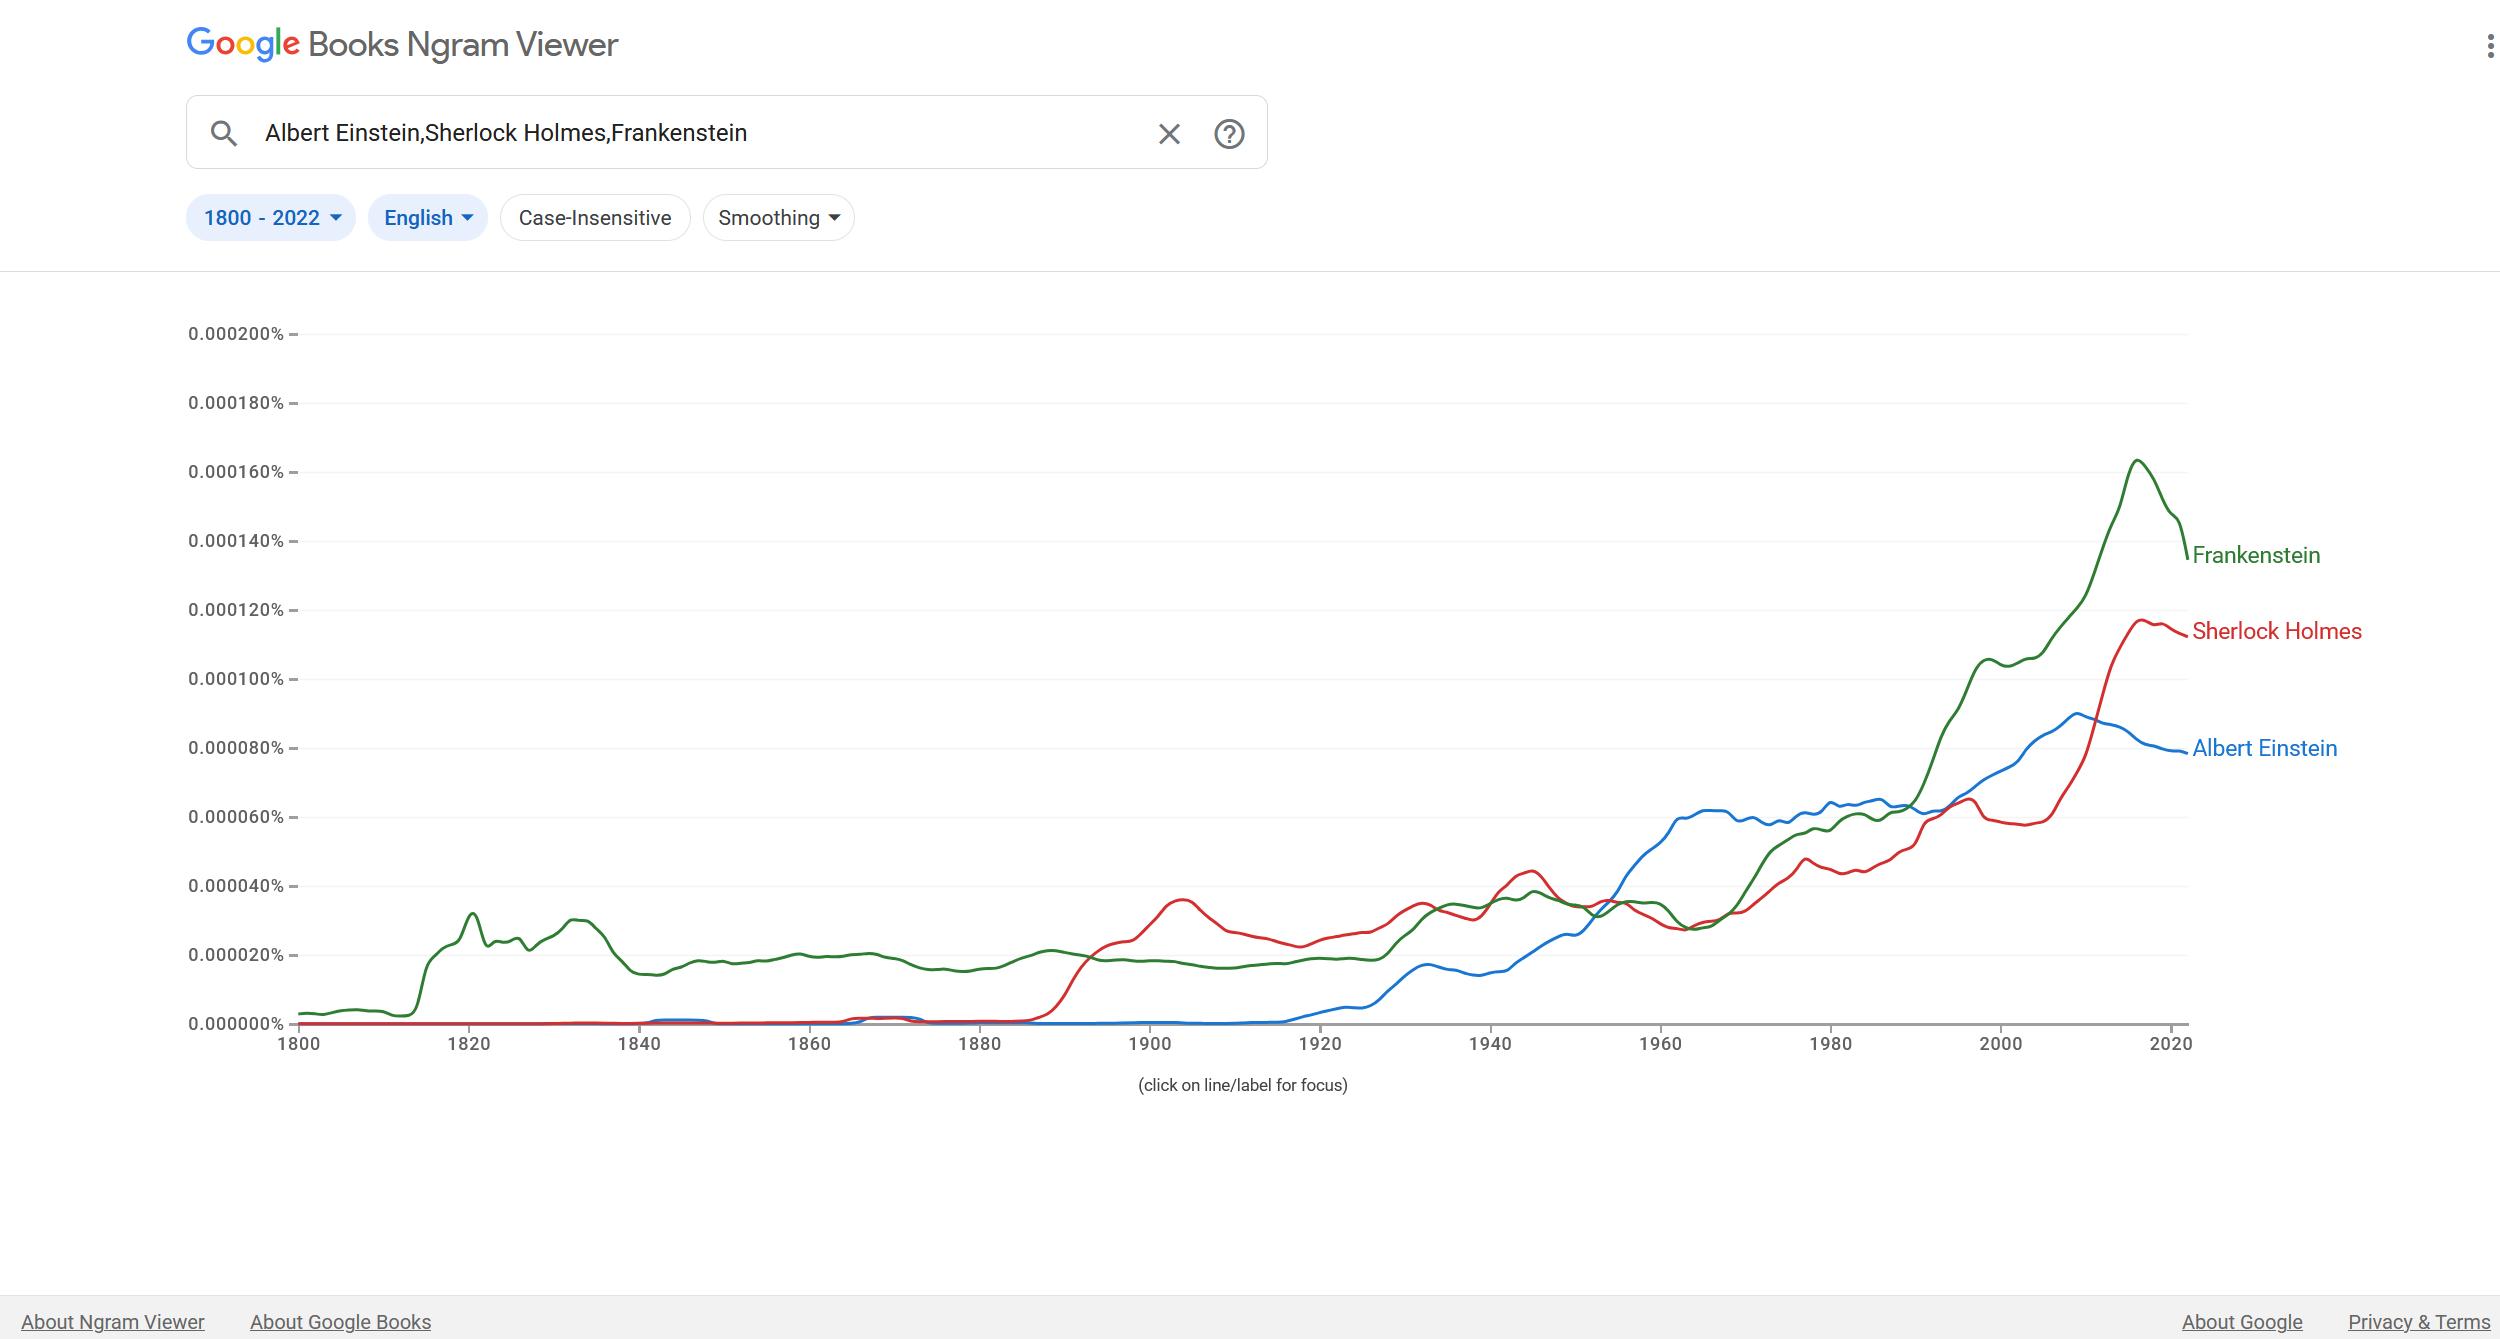Click the 0.000000% y-axis label
The width and height of the screenshot is (2500, 1339).
click(236, 1024)
